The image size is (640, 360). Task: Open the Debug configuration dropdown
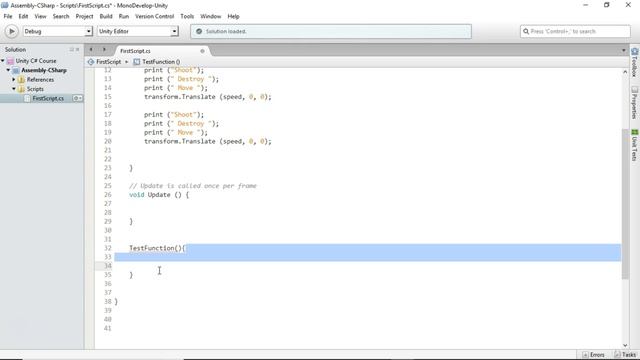point(58,31)
